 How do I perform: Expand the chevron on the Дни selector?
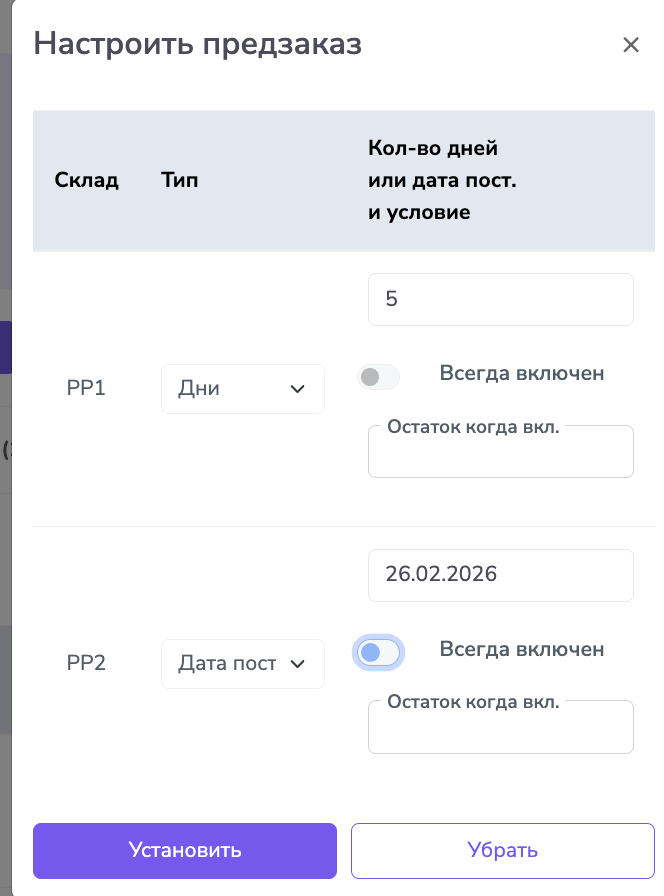click(x=298, y=389)
